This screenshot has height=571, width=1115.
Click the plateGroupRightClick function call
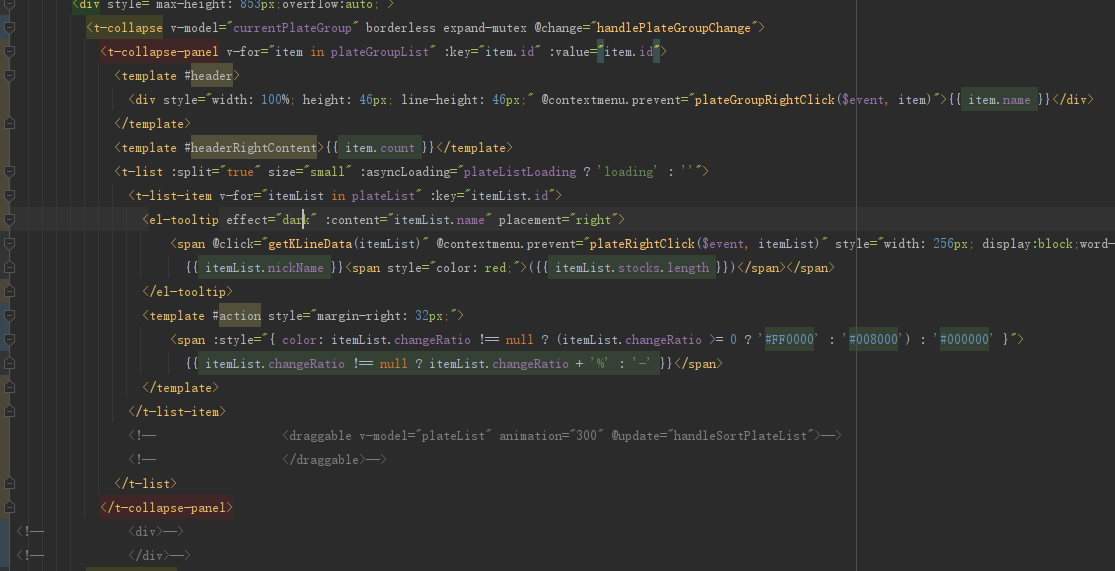click(764, 100)
